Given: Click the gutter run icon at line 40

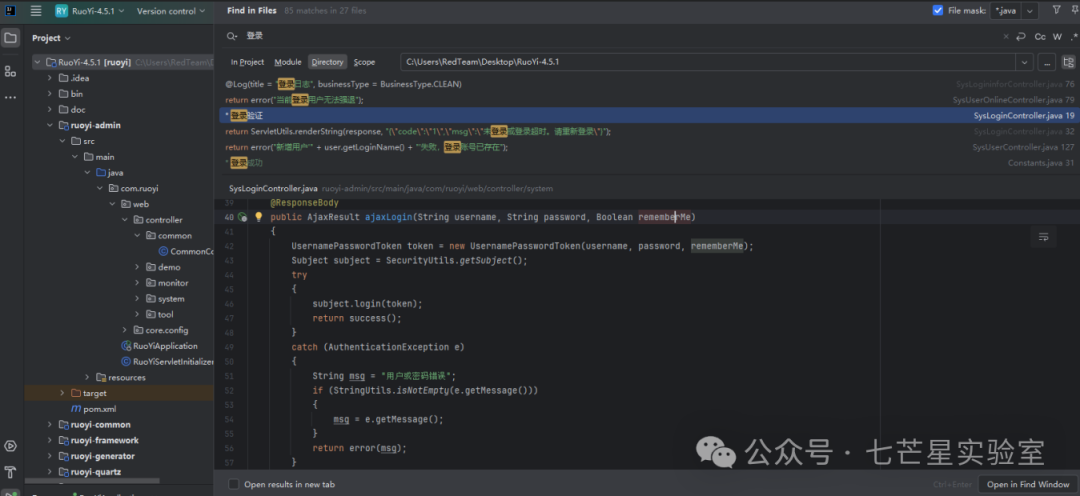Looking at the screenshot, I should pos(242,217).
